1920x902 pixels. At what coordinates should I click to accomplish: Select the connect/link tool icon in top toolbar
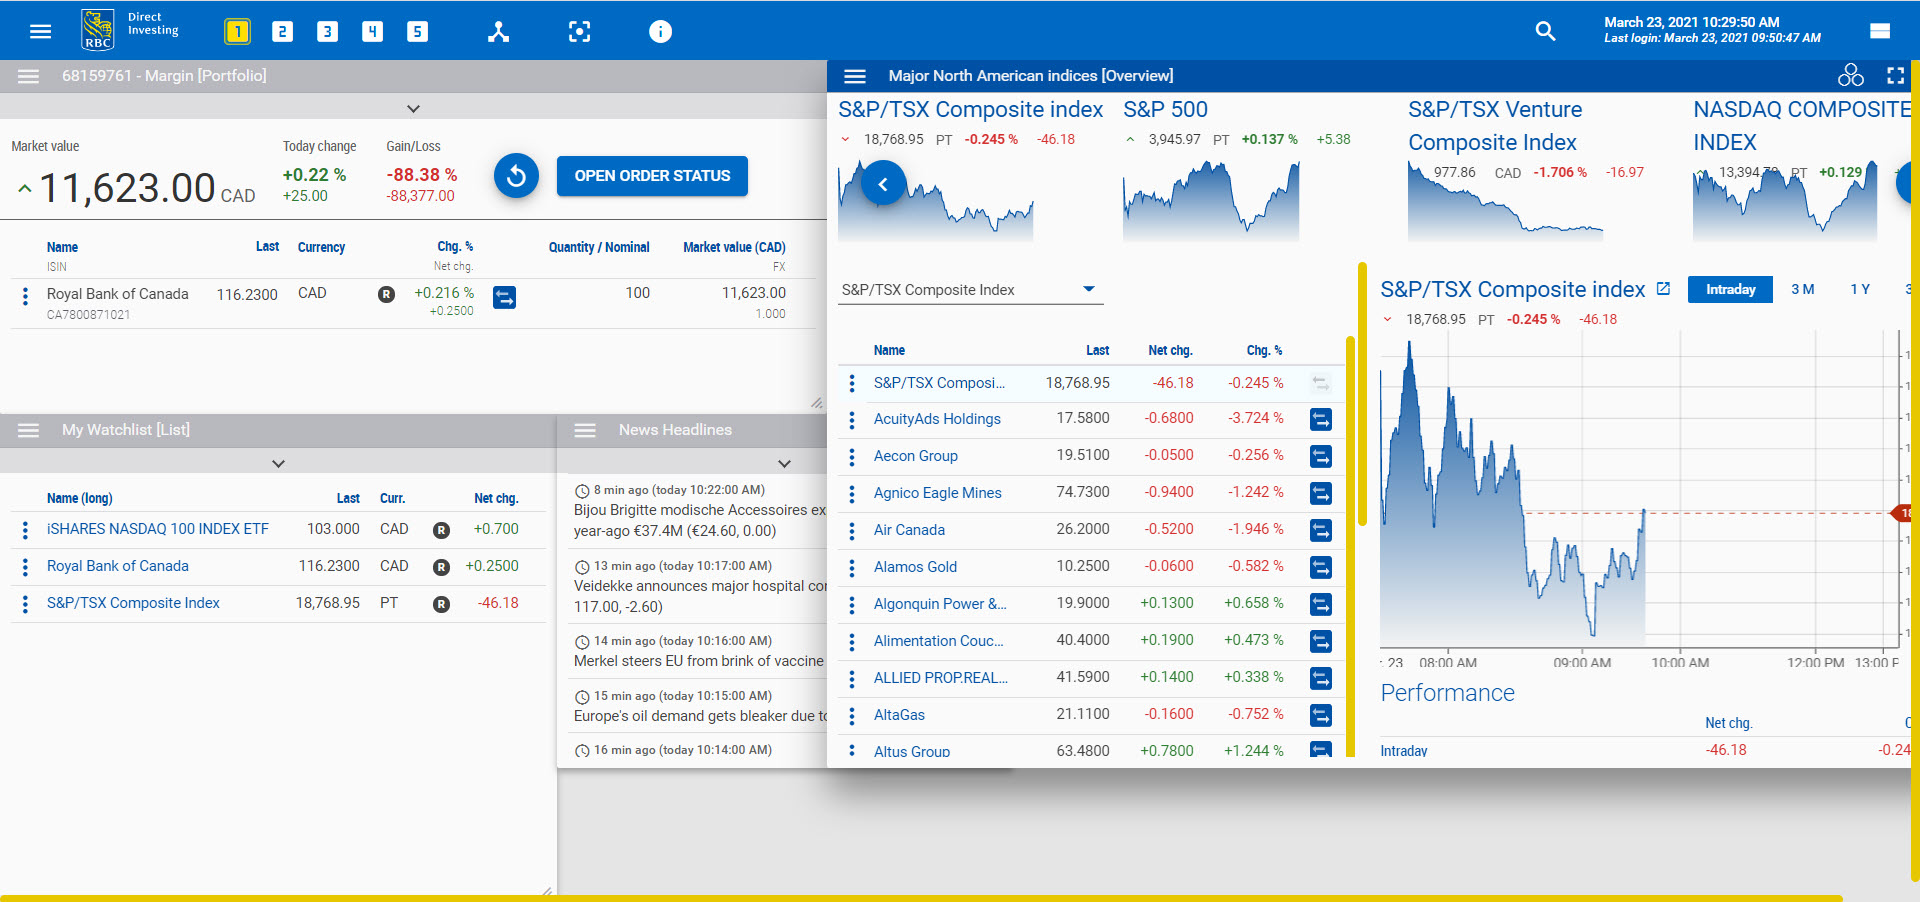pos(498,31)
